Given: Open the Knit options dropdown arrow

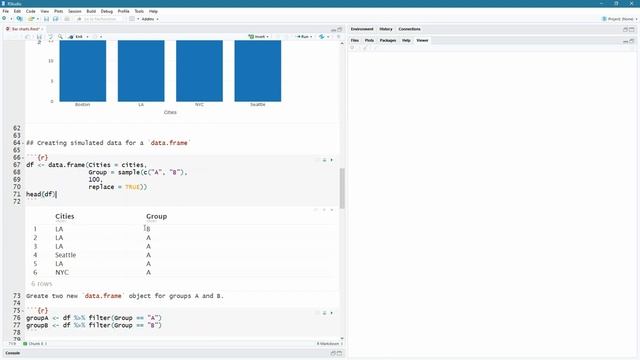Looking at the screenshot, I should click(x=87, y=37).
